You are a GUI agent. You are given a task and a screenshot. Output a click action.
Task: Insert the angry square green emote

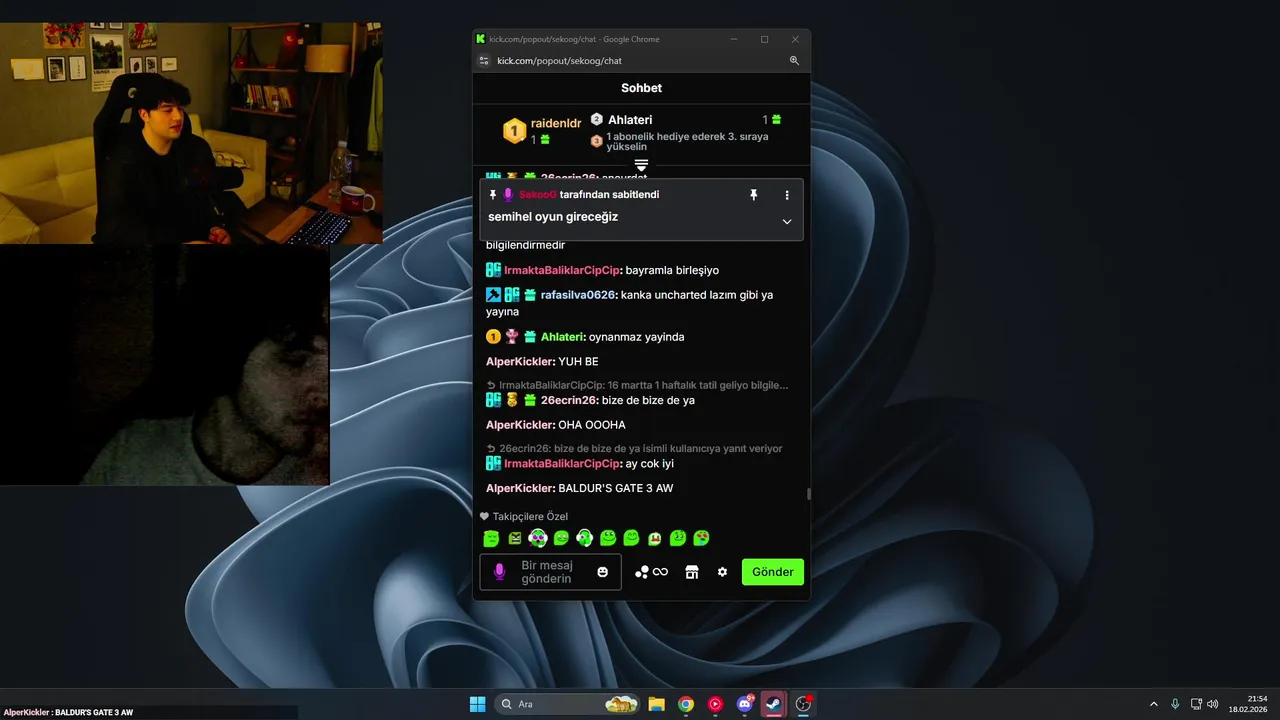tap(515, 539)
